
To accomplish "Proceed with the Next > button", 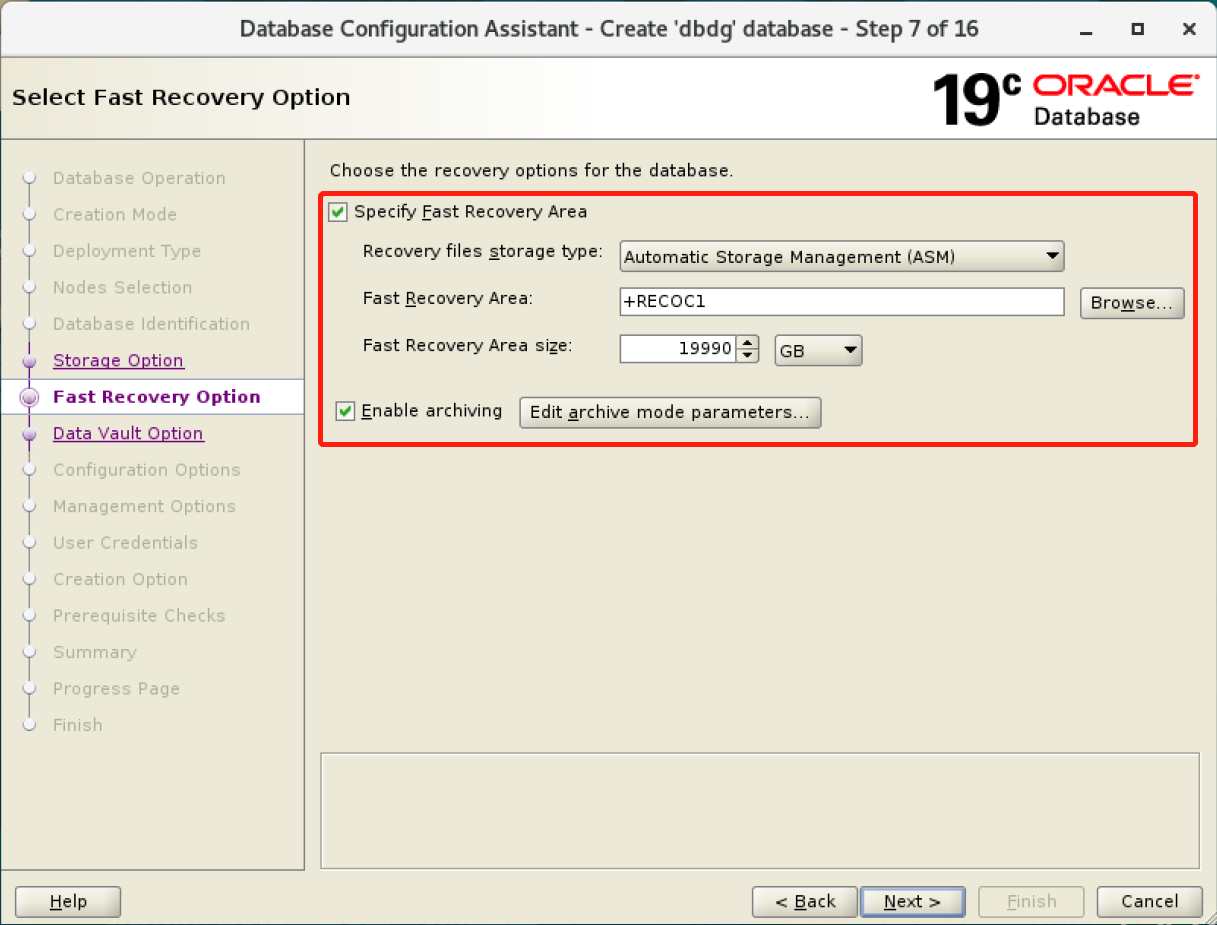I will pyautogui.click(x=912, y=902).
